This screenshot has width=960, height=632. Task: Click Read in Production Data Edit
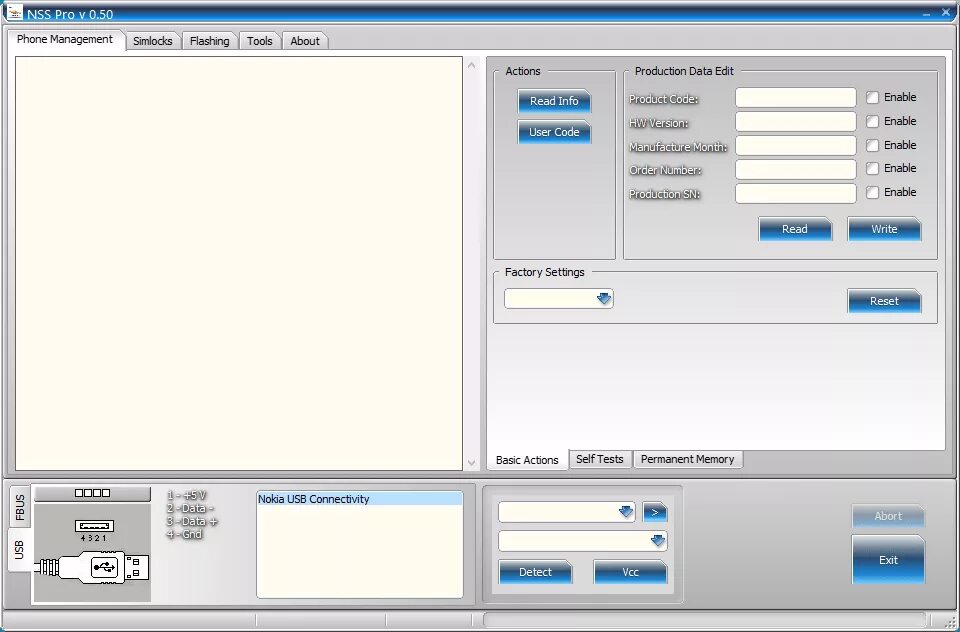(795, 229)
